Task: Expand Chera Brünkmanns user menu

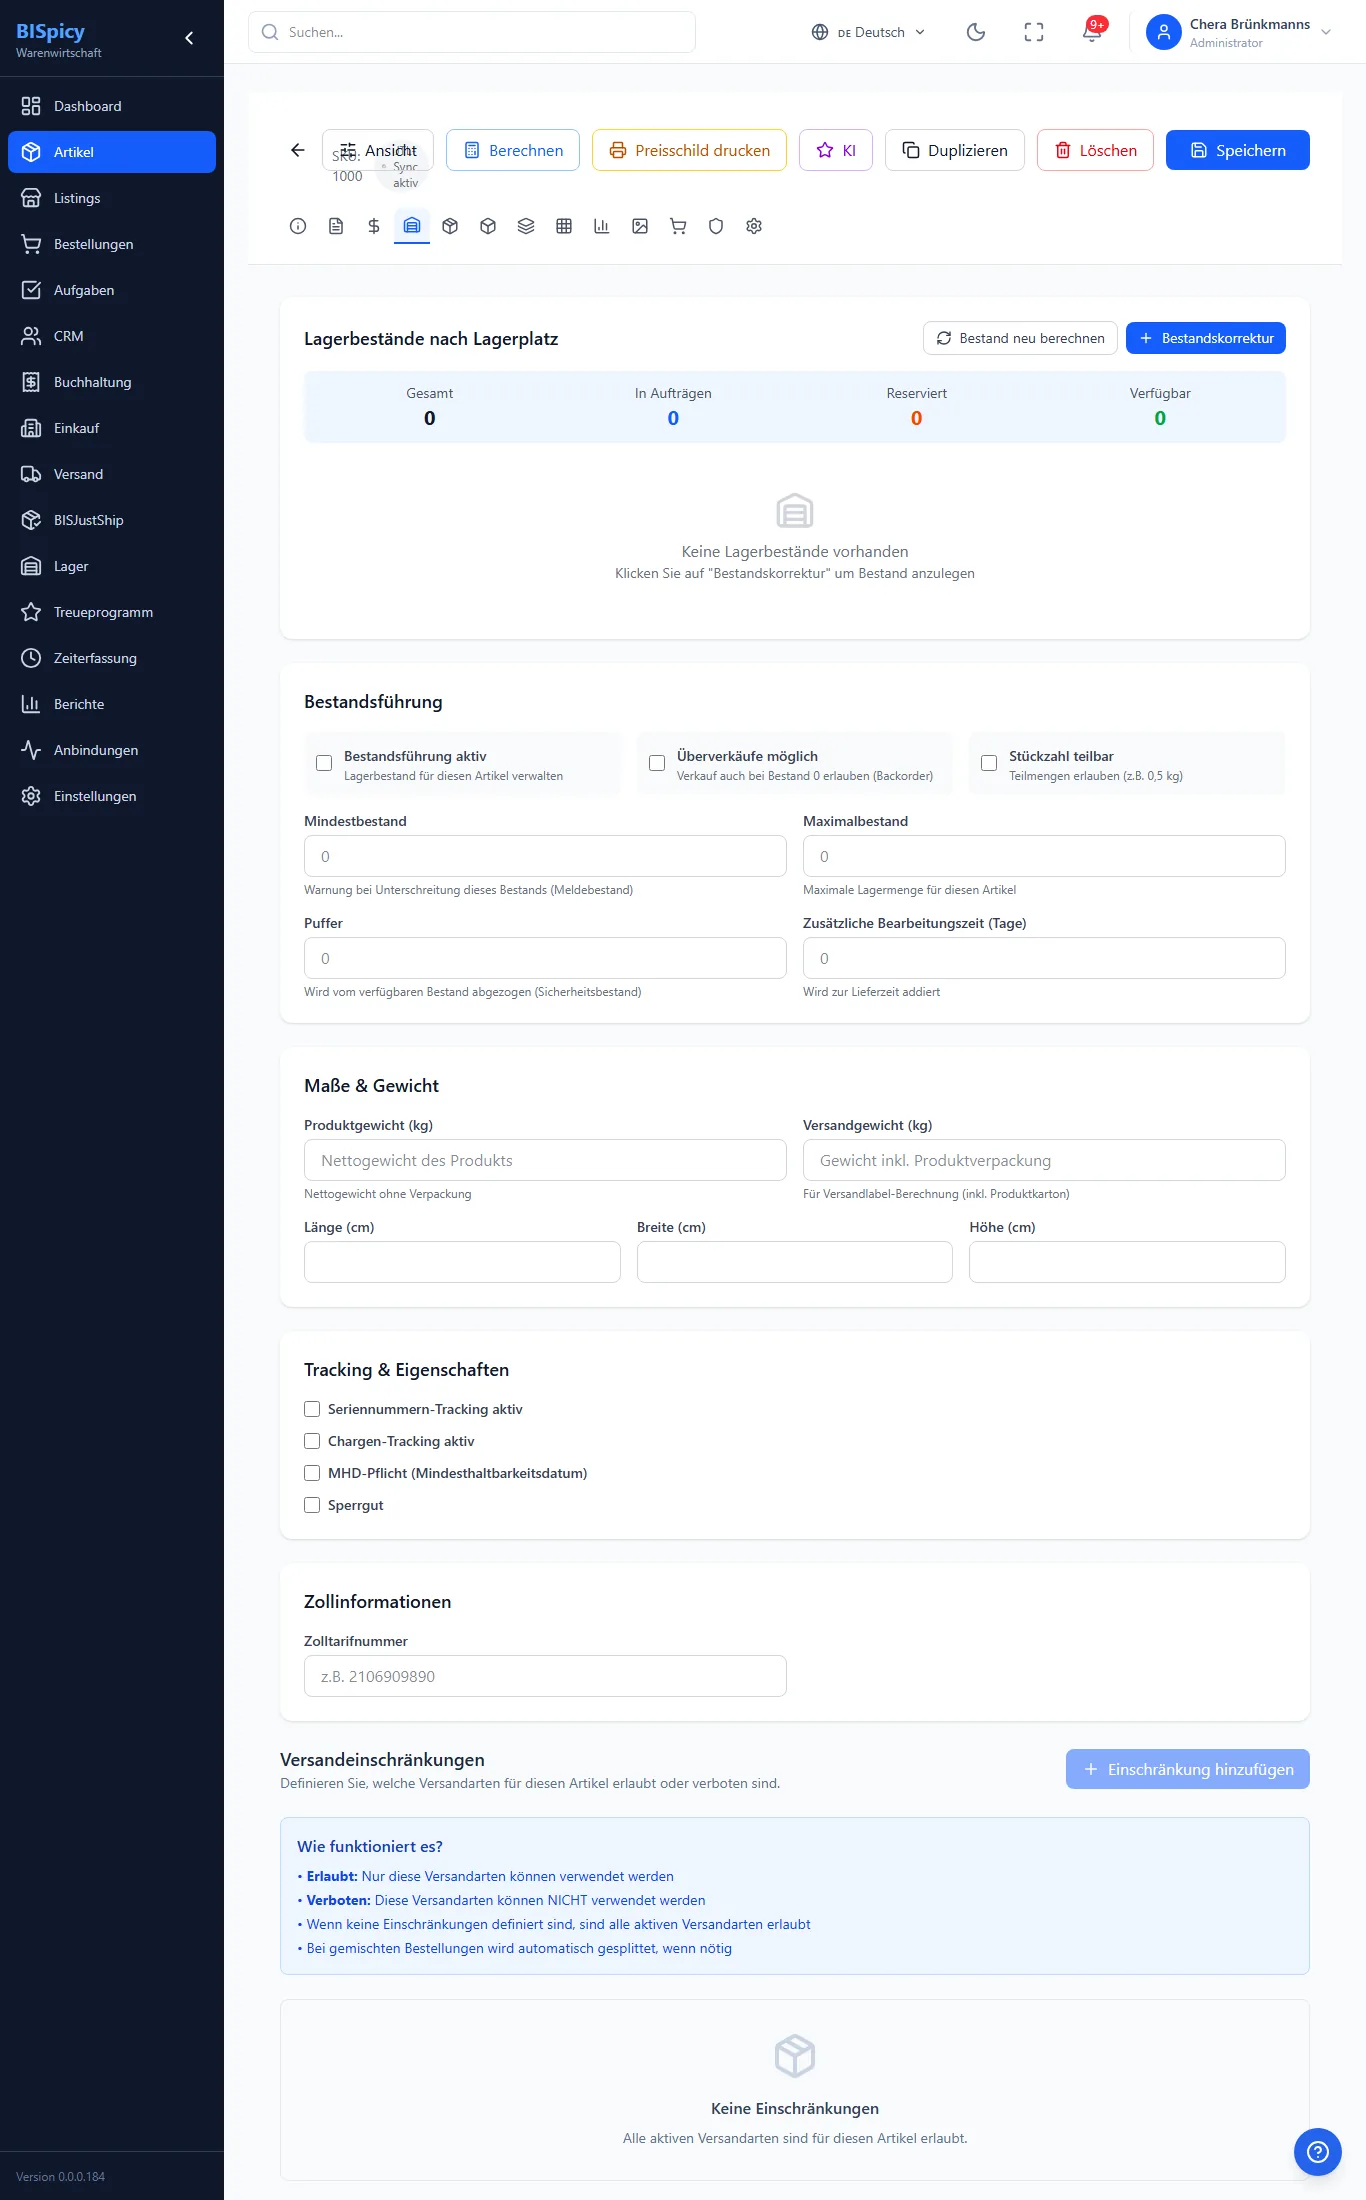Action: point(1240,32)
